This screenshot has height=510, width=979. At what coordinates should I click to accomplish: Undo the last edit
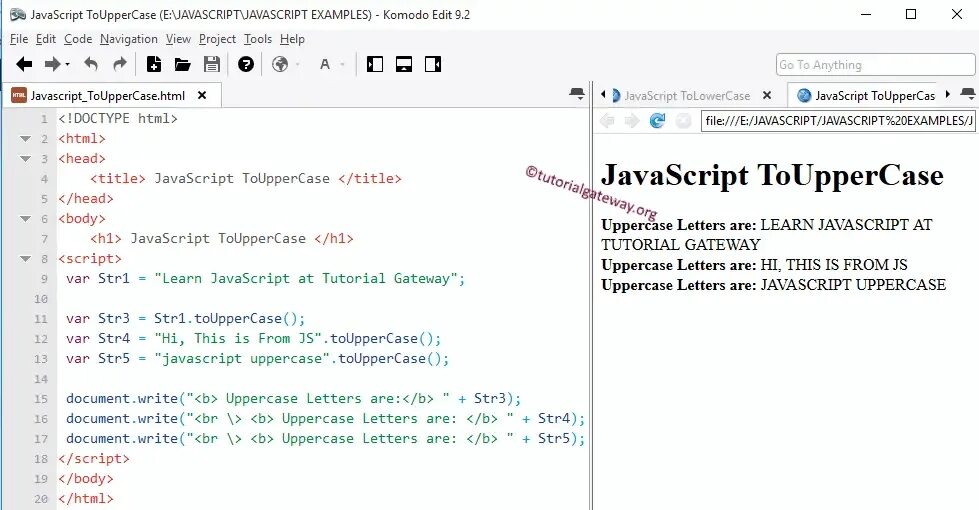[x=91, y=64]
